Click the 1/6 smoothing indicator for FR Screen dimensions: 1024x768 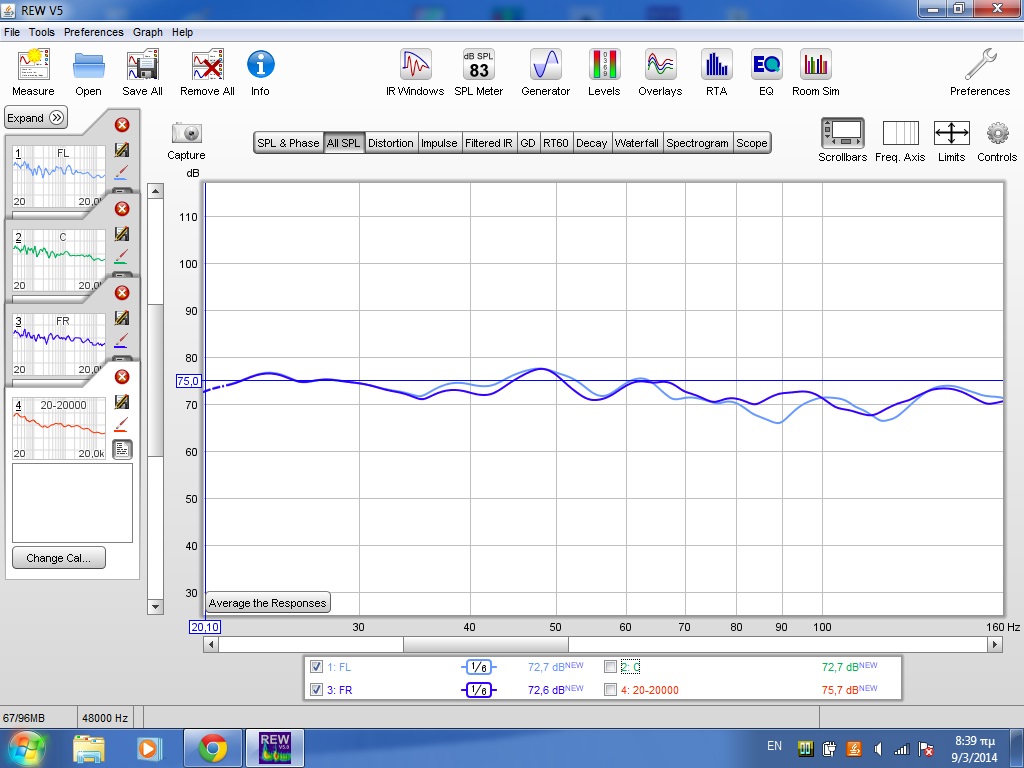point(479,690)
